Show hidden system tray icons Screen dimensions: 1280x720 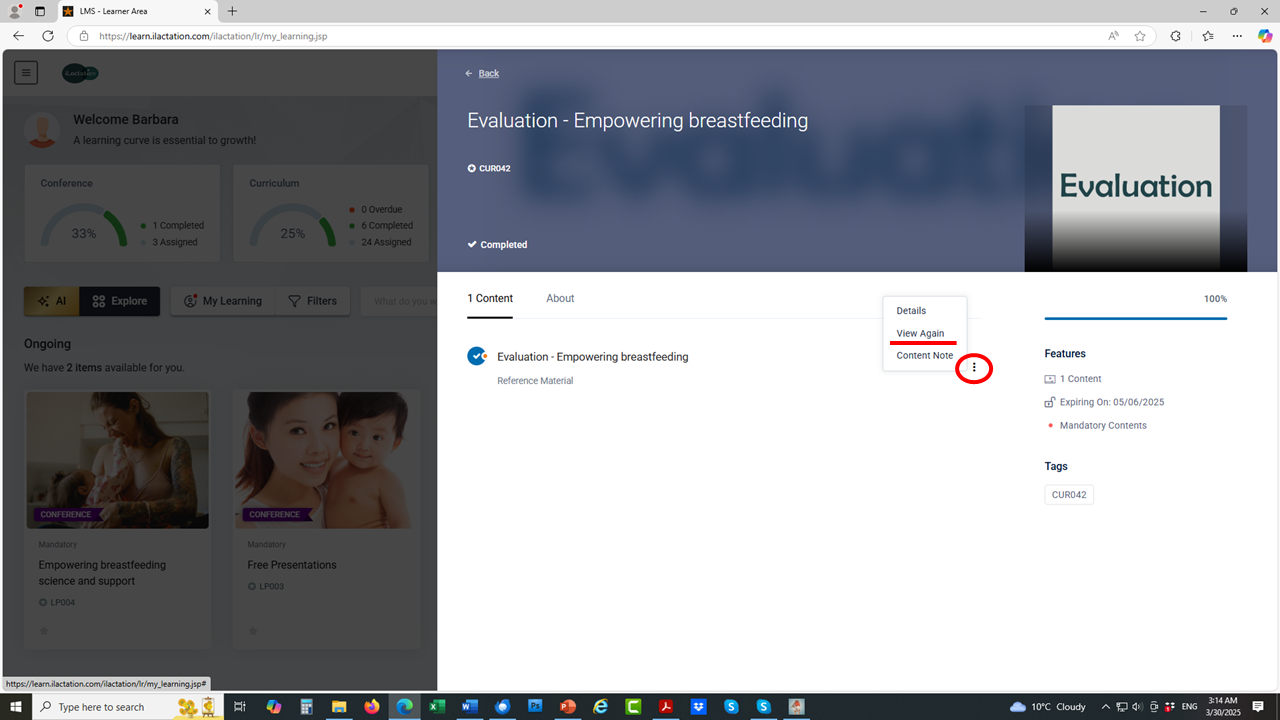(x=1105, y=707)
